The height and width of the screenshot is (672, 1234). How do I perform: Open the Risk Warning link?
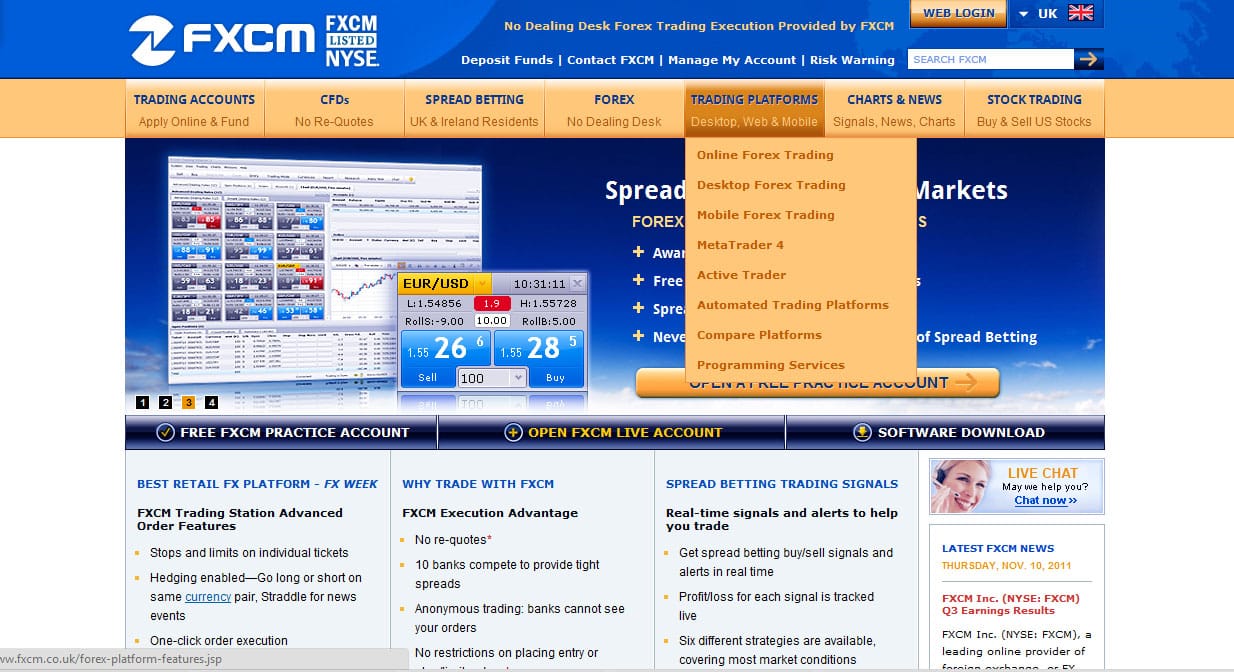tap(852, 60)
